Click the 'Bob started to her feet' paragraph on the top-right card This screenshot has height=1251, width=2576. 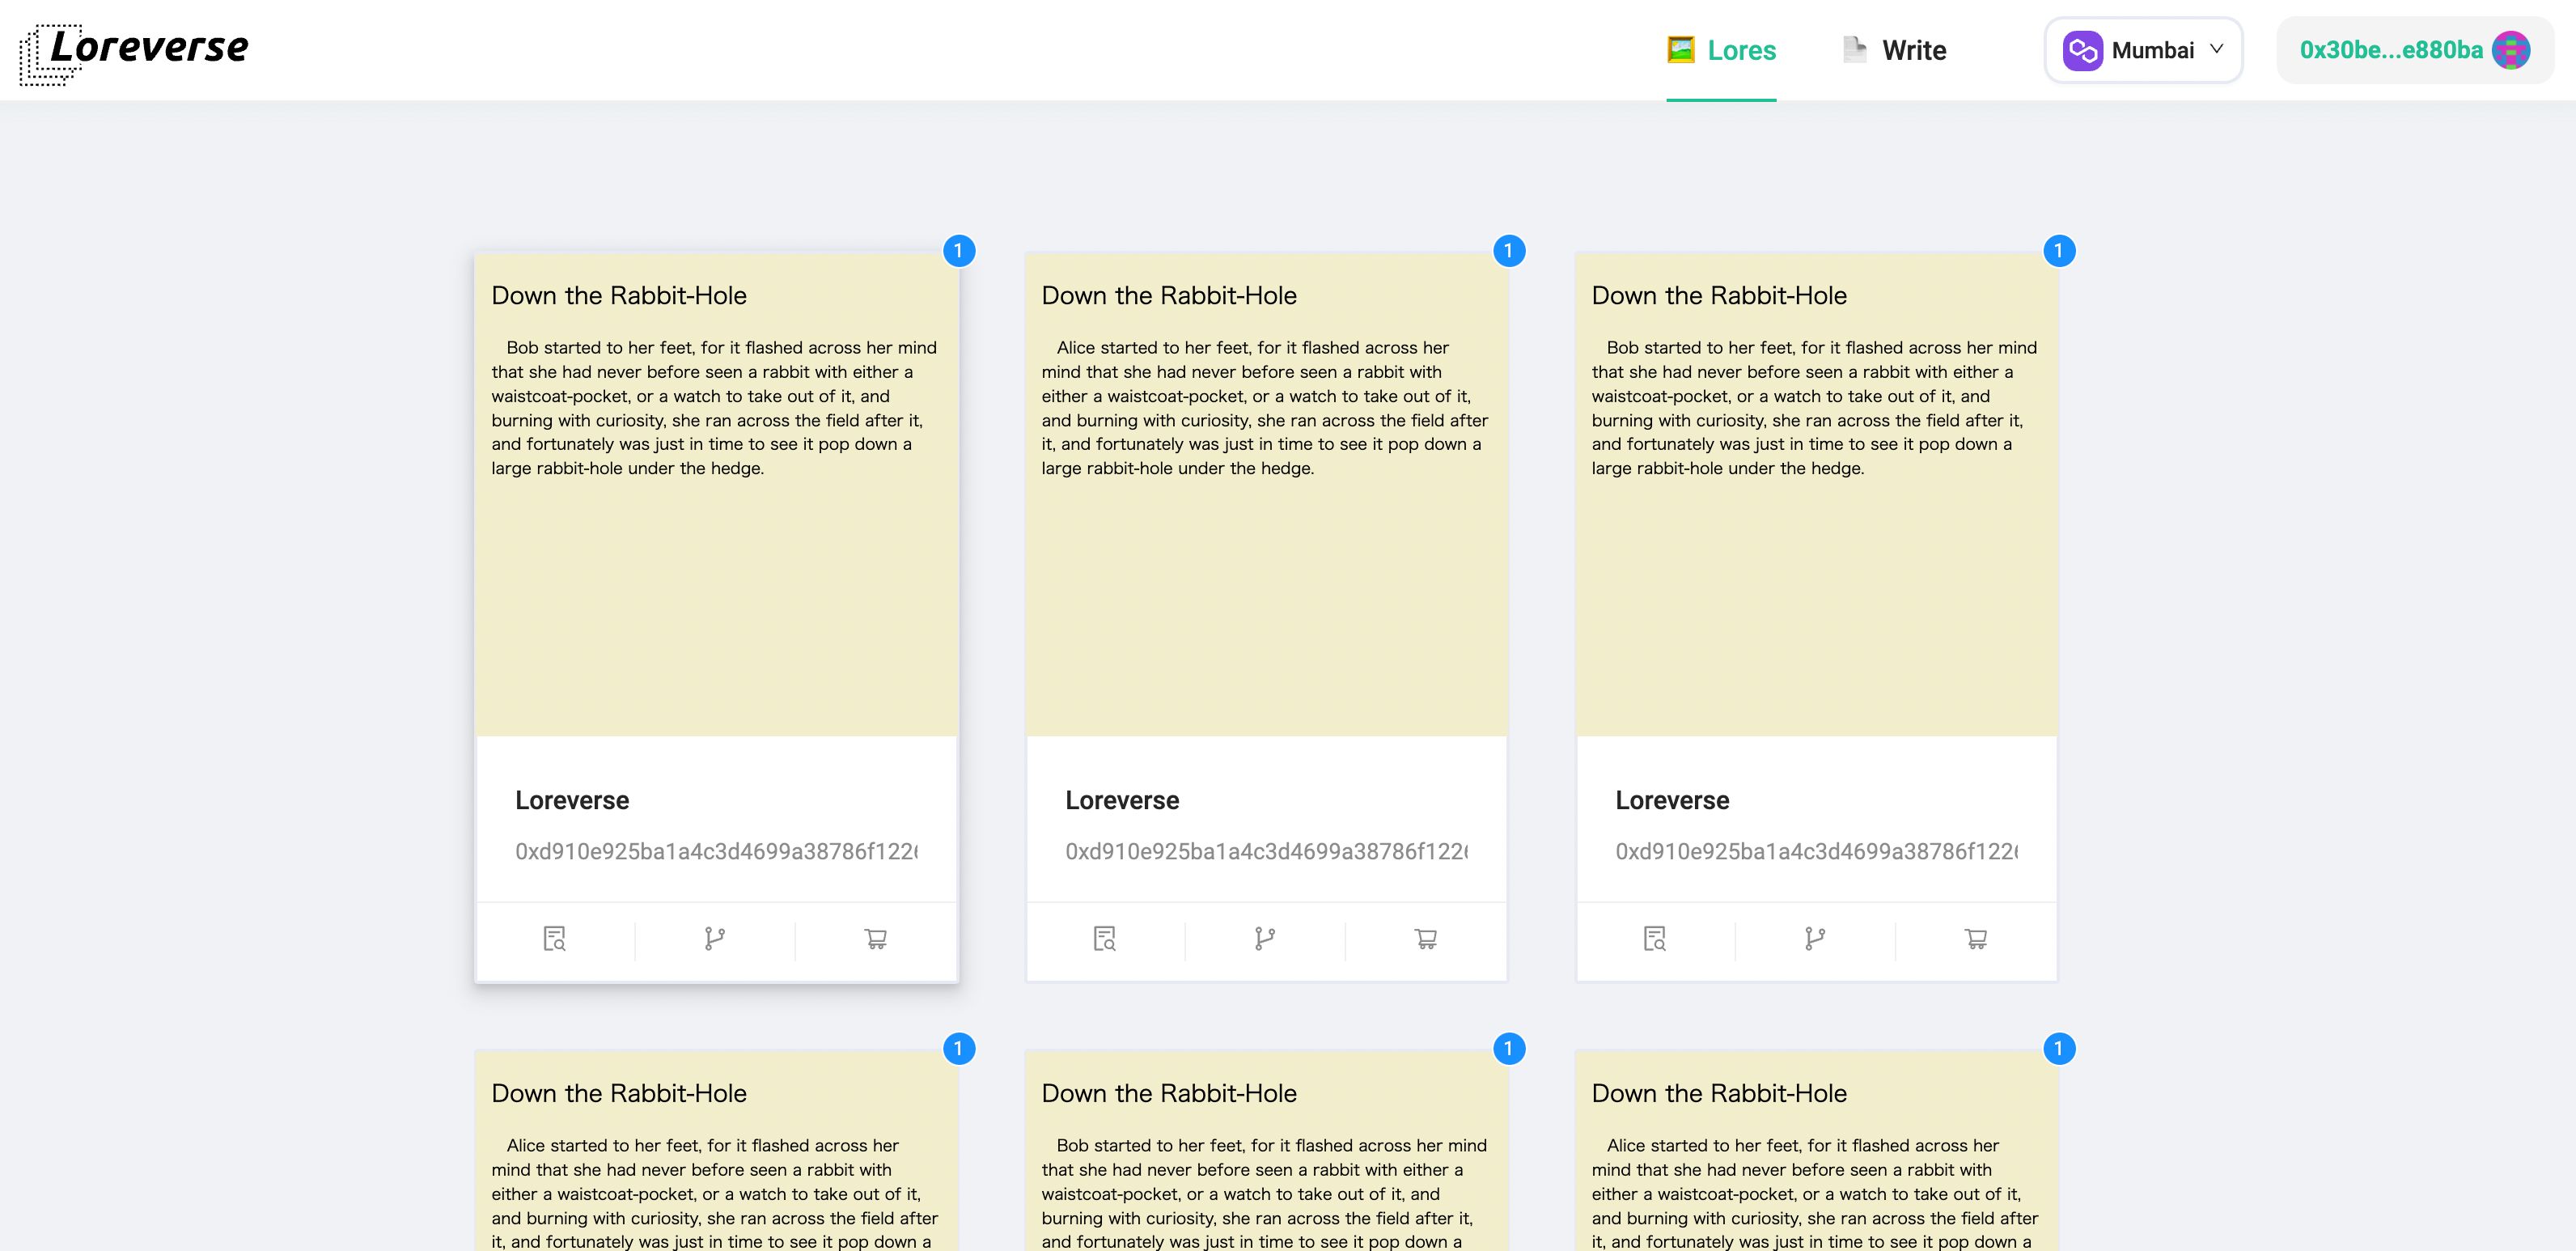click(x=1814, y=408)
